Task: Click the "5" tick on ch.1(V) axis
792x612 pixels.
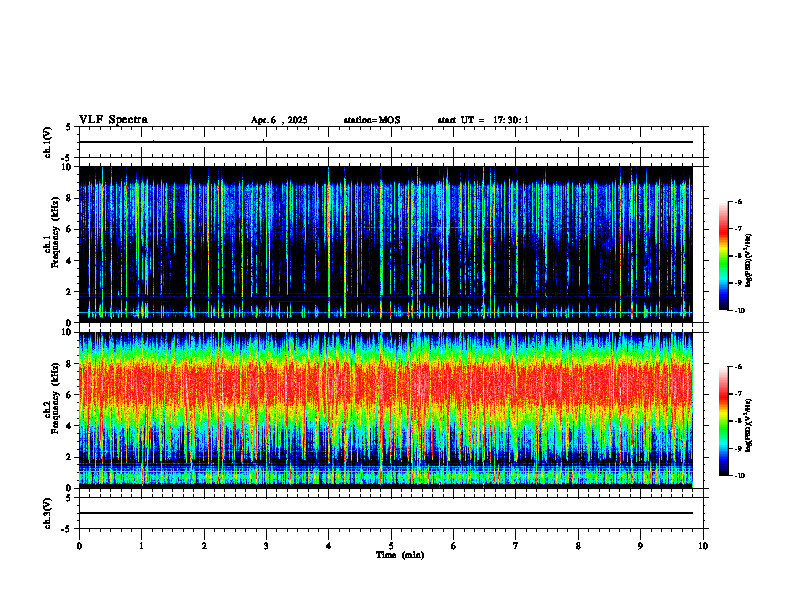Action: [x=69, y=128]
